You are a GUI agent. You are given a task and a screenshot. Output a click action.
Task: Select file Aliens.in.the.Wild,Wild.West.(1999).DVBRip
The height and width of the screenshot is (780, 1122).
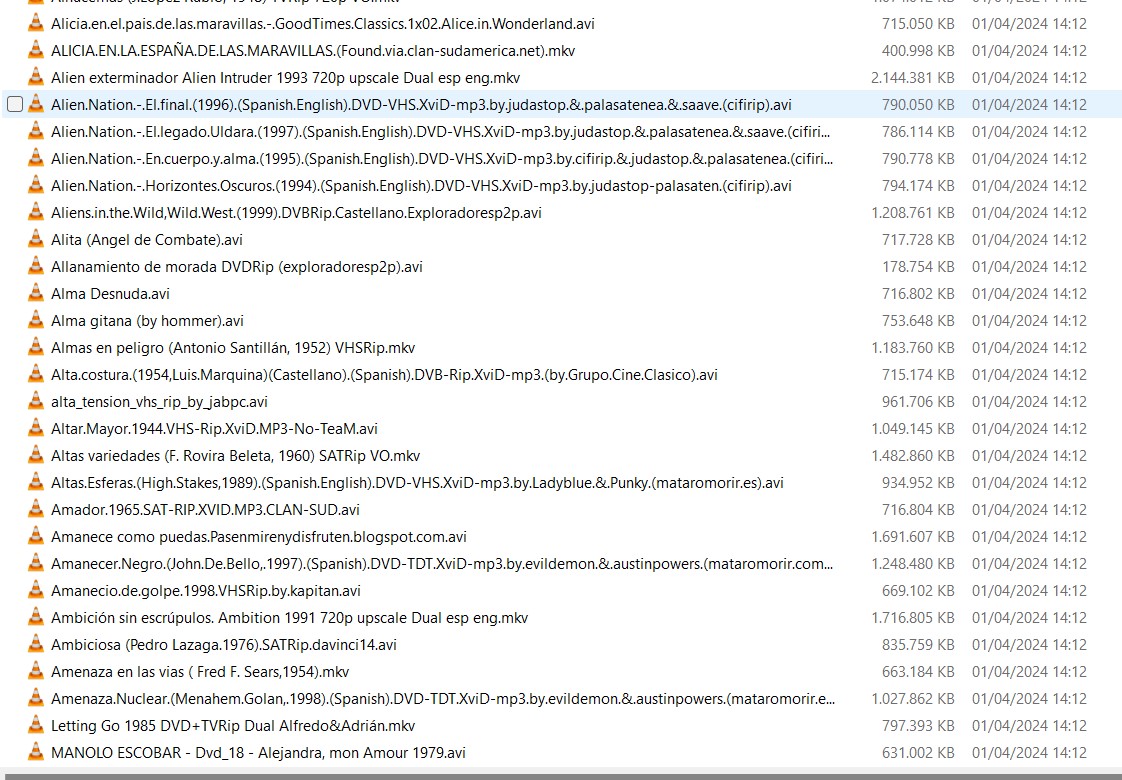(296, 213)
